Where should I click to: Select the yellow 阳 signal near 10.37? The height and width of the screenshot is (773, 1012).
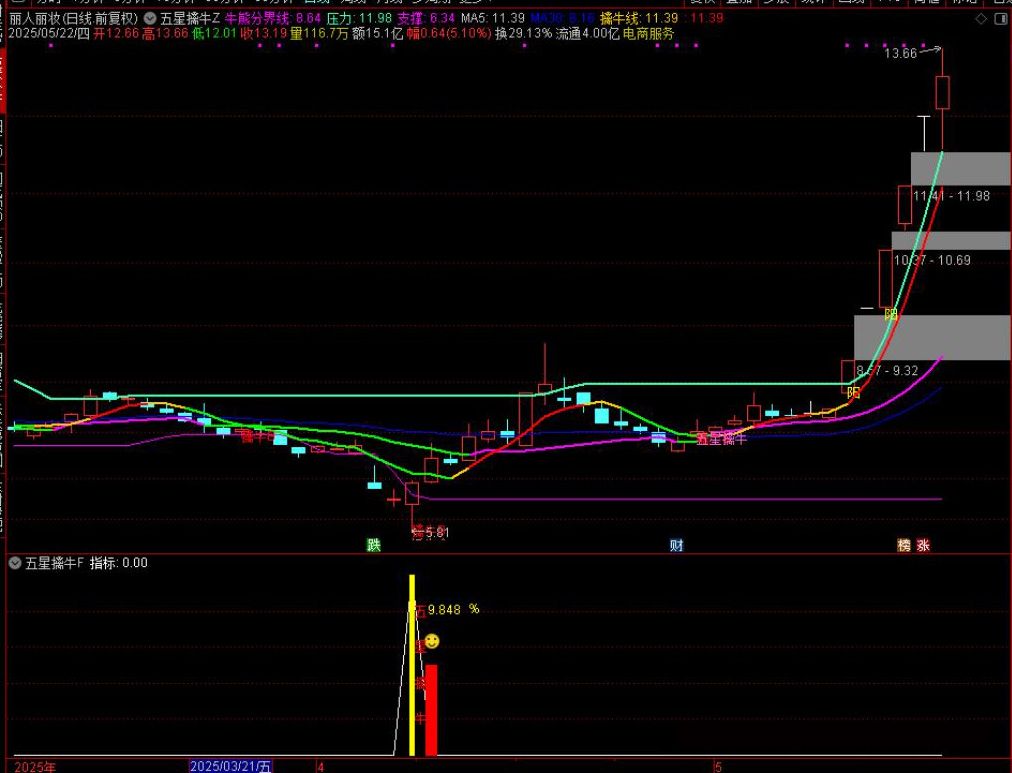click(891, 314)
